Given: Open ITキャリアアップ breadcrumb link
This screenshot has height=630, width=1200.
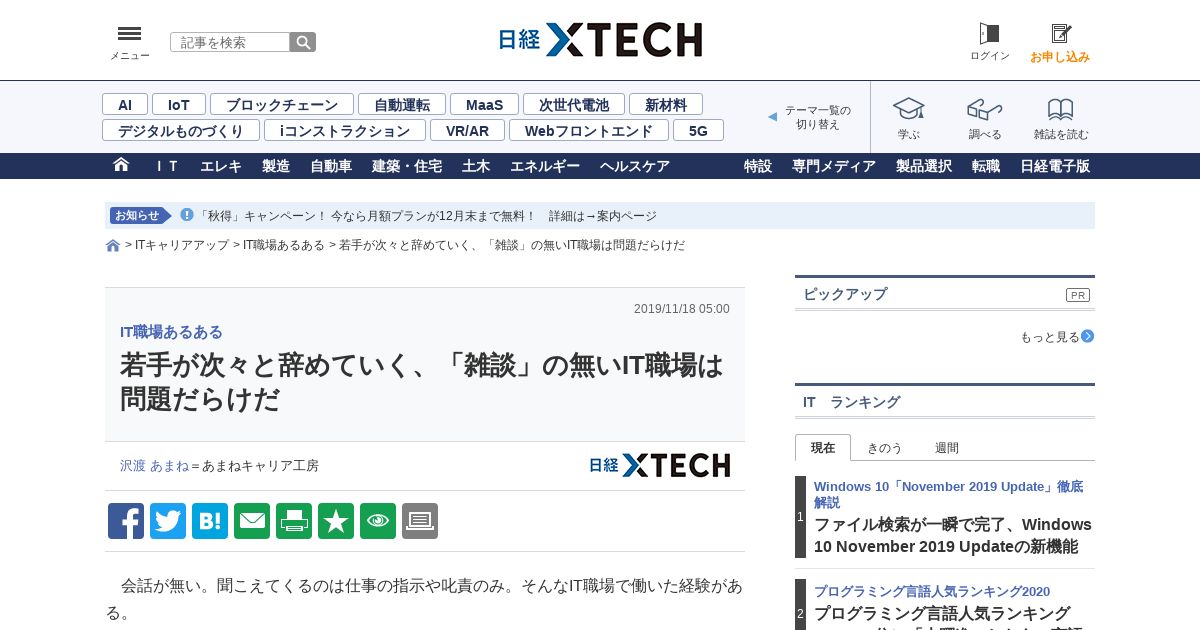Looking at the screenshot, I should (182, 245).
